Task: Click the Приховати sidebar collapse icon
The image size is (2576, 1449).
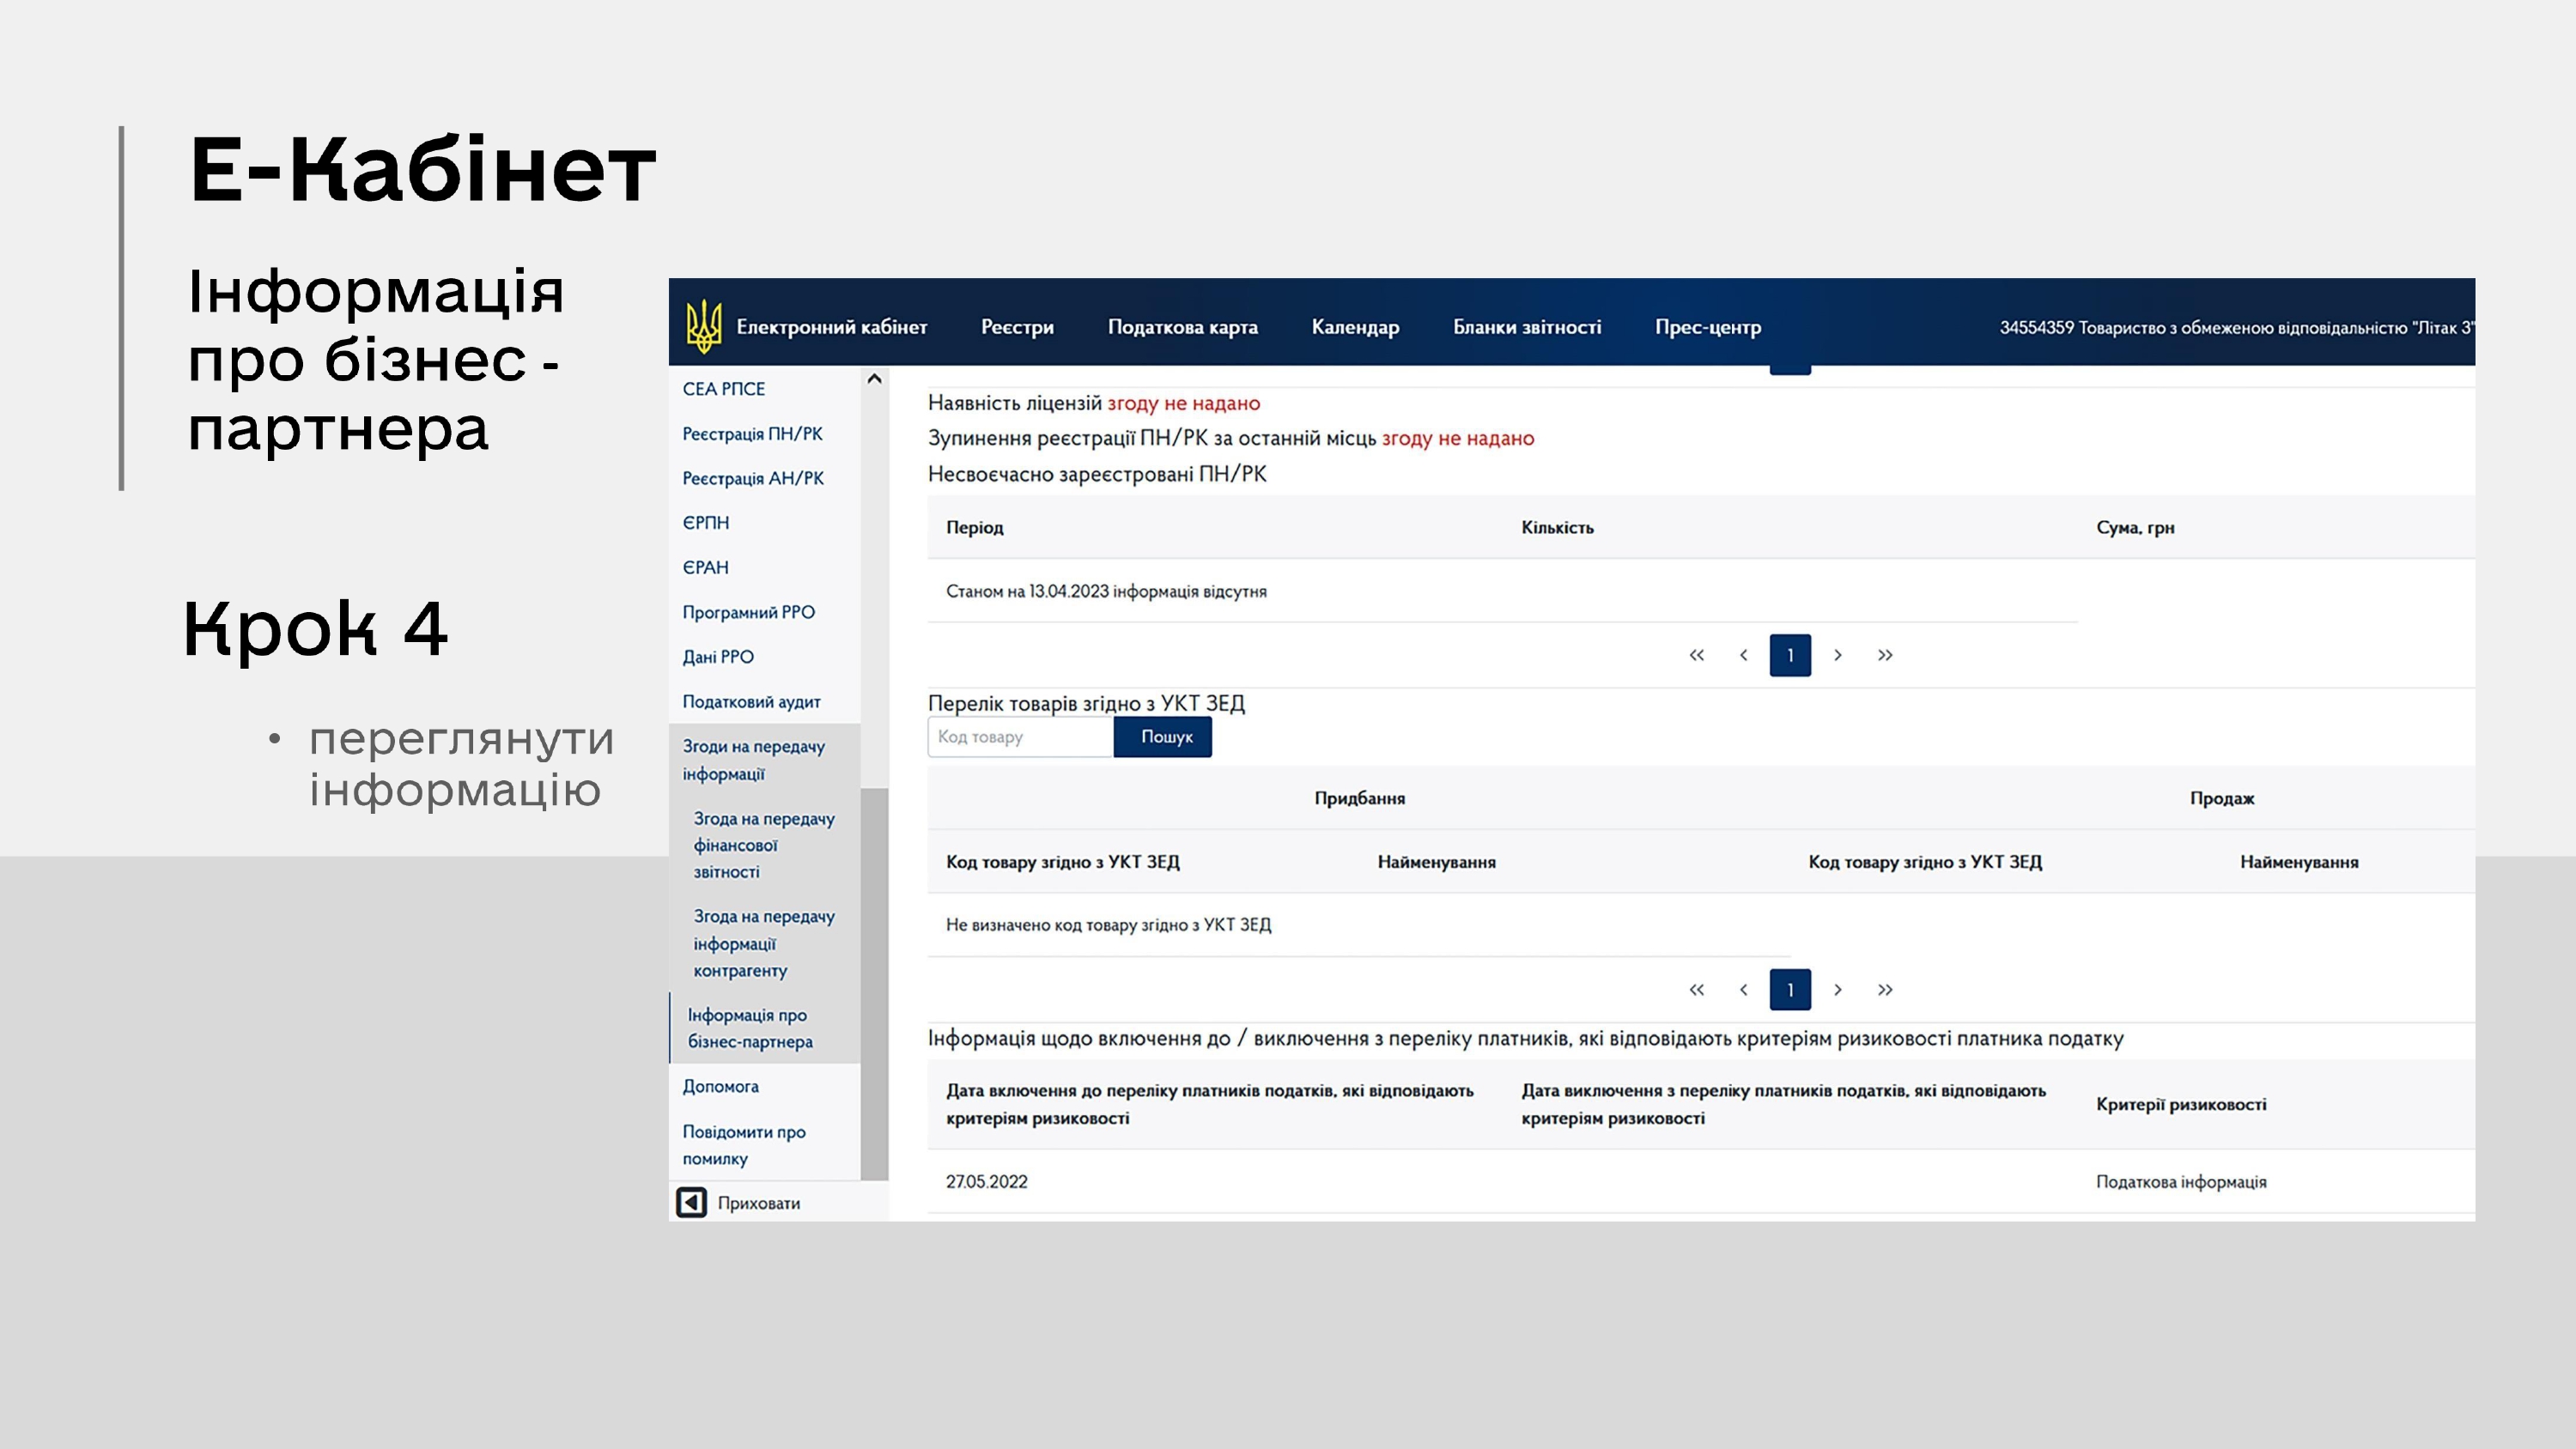Action: point(691,1202)
